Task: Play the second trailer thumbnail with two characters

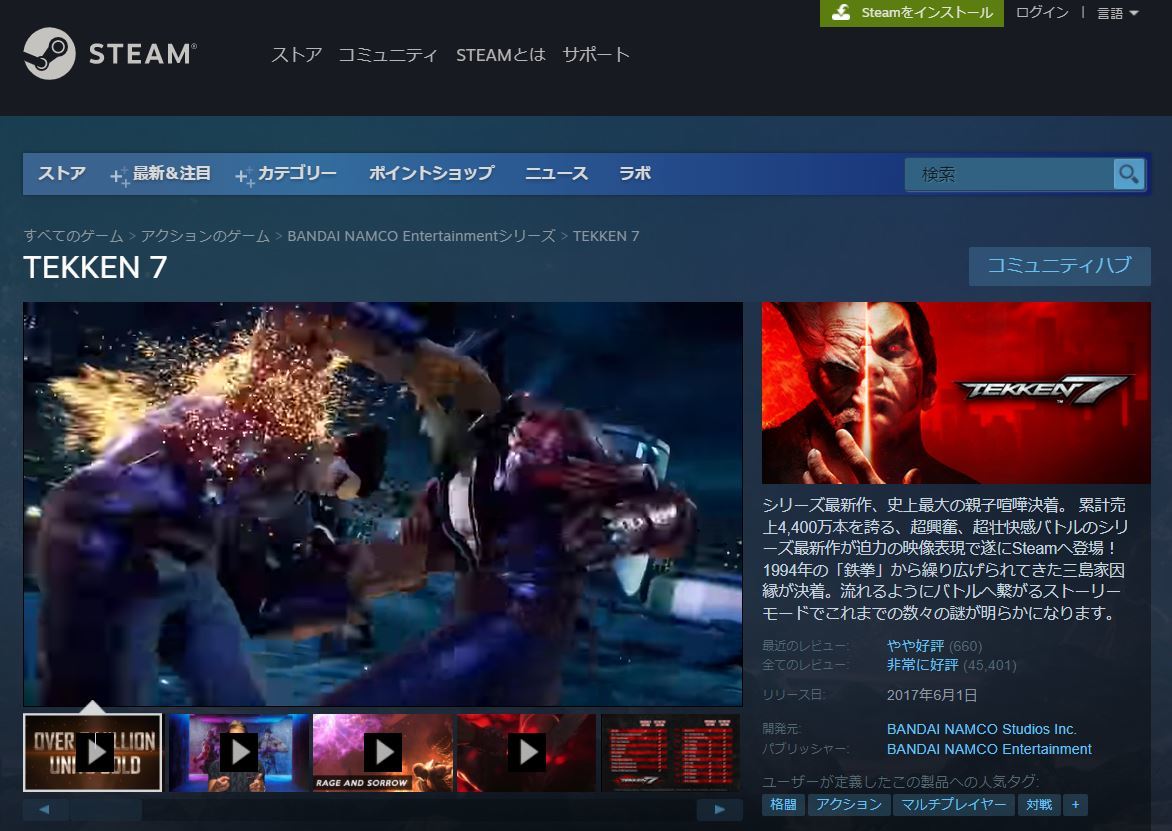Action: (x=238, y=753)
